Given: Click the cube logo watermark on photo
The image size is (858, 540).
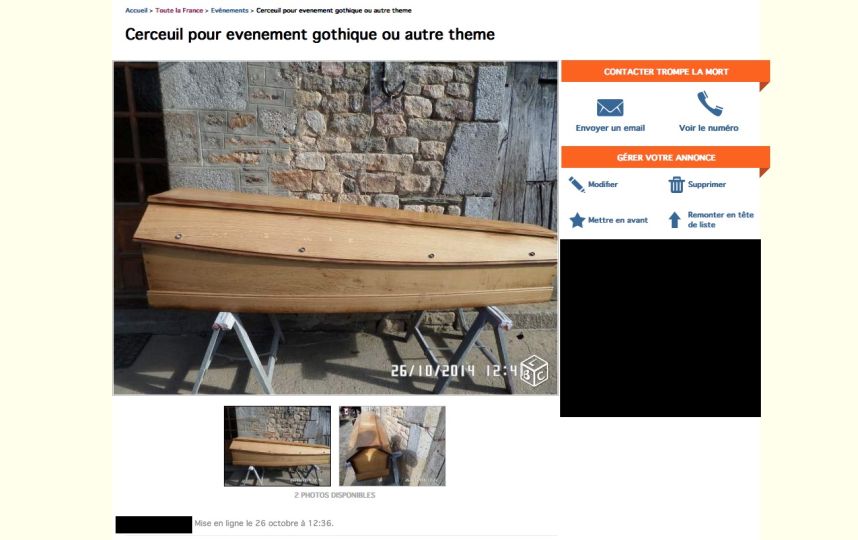Looking at the screenshot, I should (x=534, y=371).
